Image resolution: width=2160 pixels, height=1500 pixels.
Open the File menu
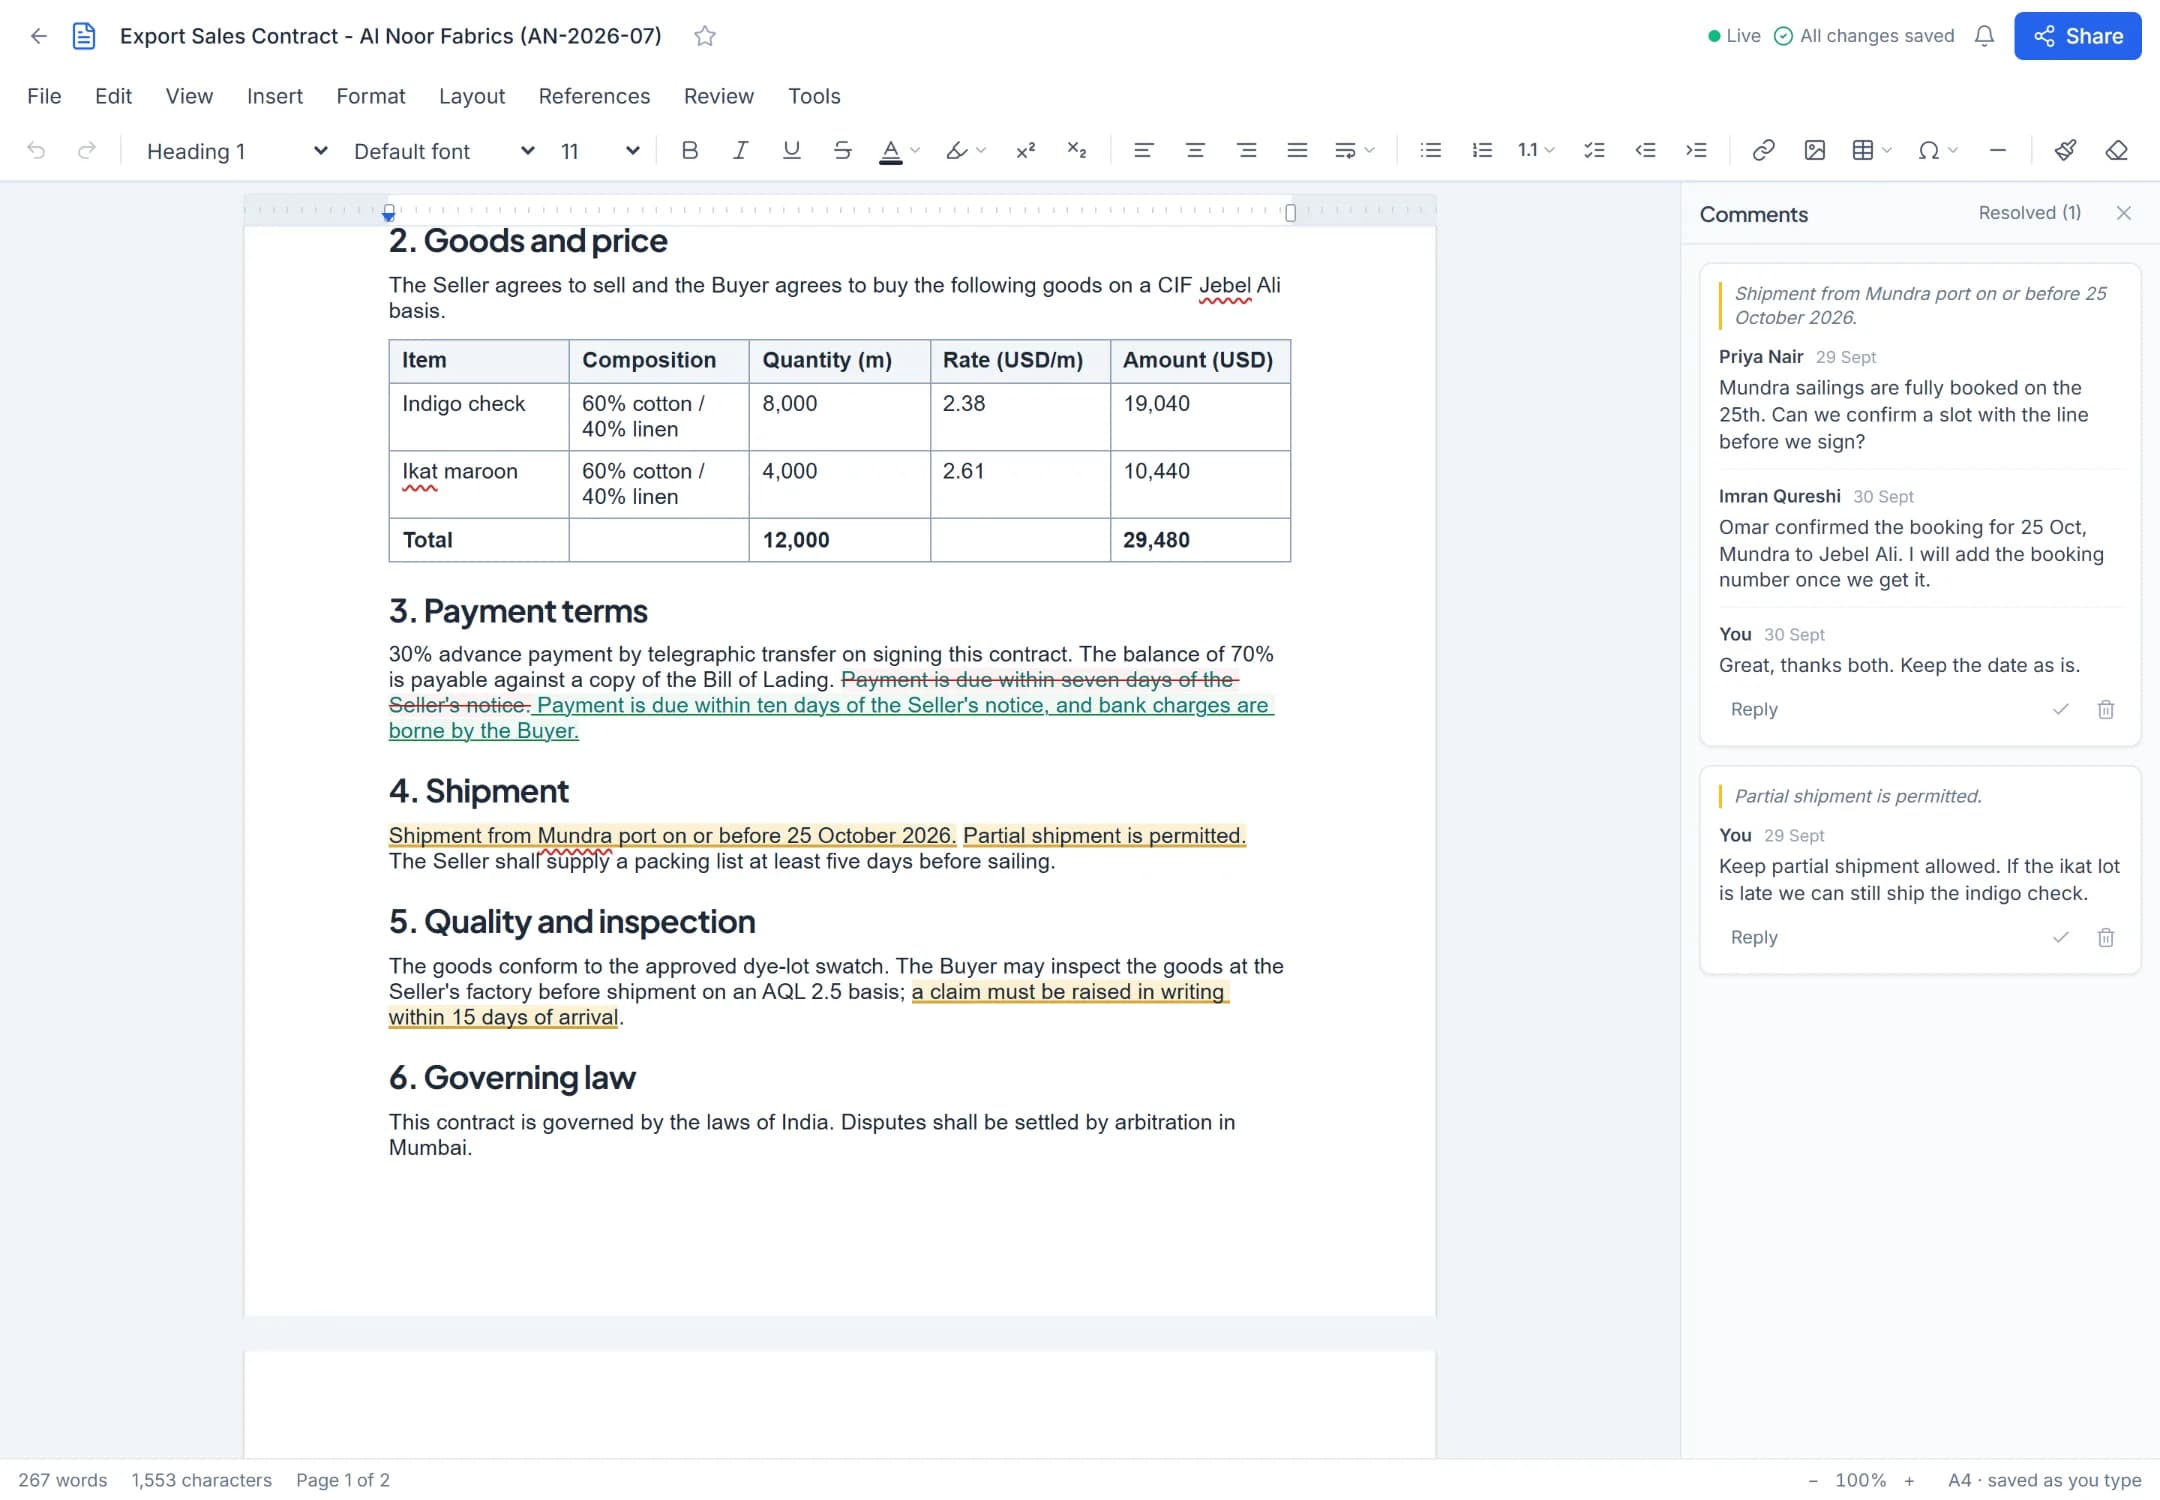(44, 96)
